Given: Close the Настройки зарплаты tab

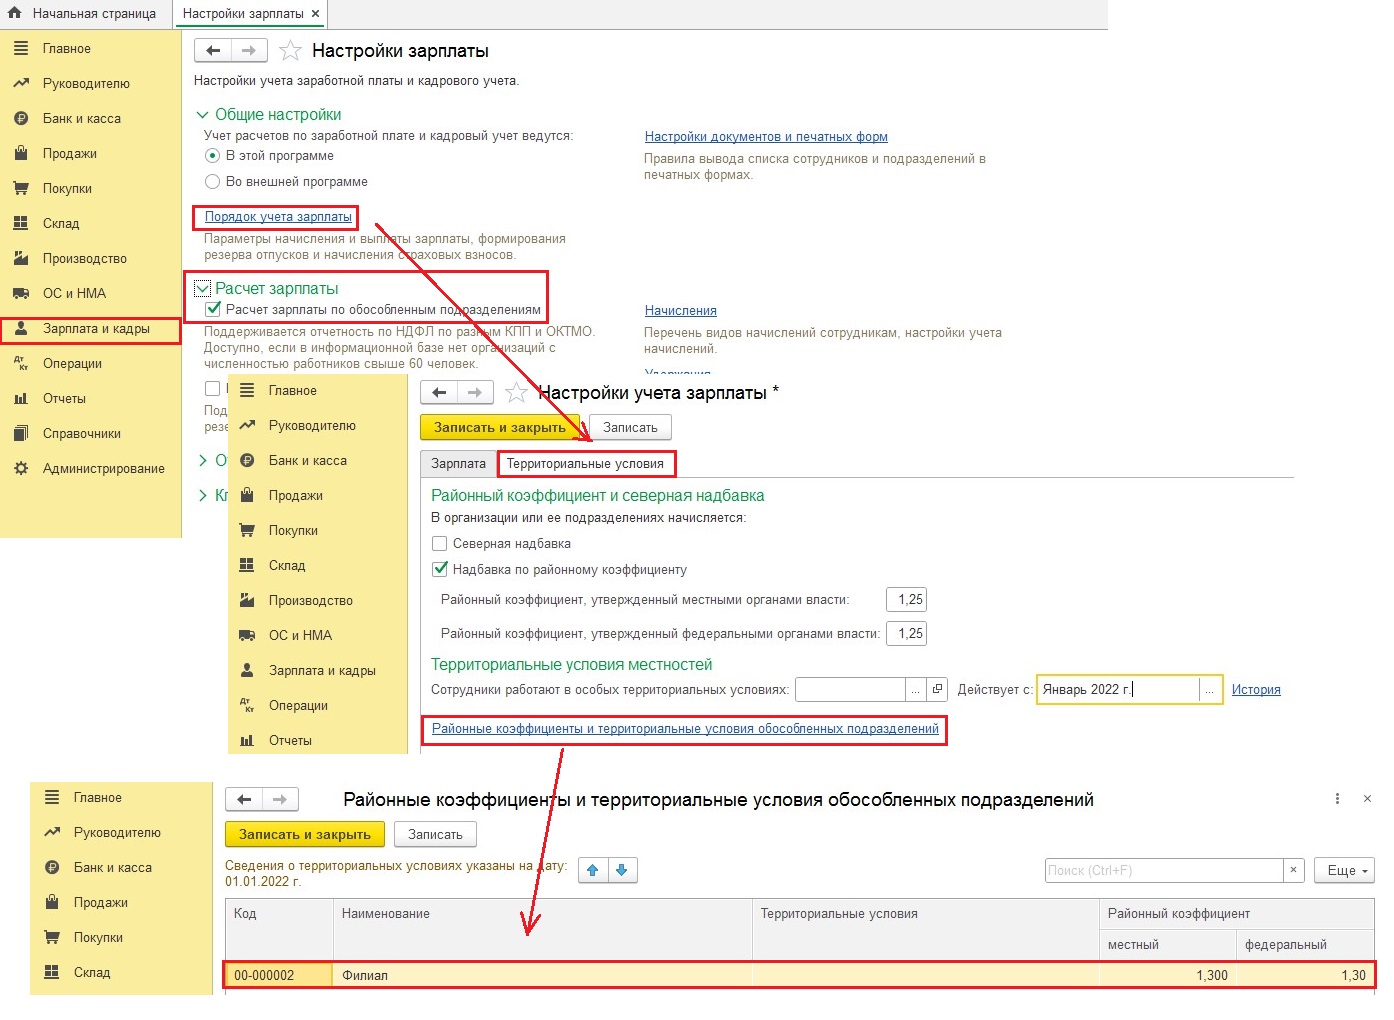Looking at the screenshot, I should pyautogui.click(x=316, y=14).
